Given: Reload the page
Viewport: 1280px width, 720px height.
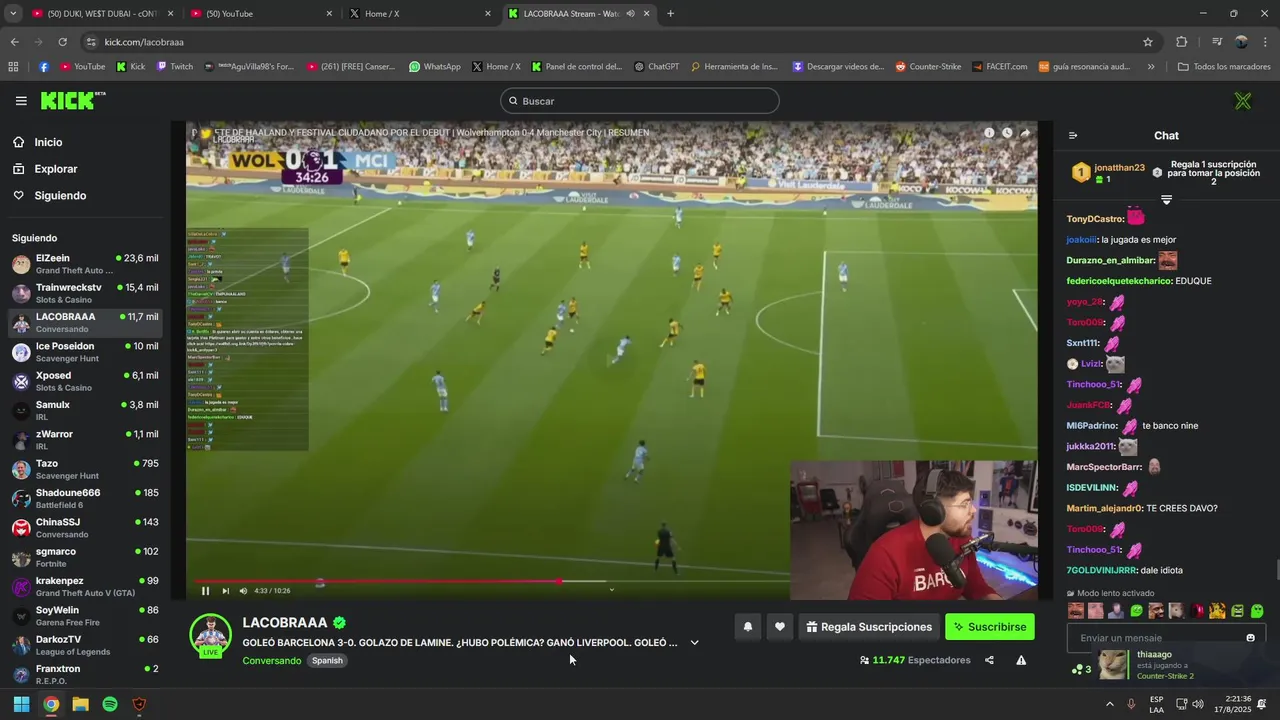Looking at the screenshot, I should tap(62, 42).
